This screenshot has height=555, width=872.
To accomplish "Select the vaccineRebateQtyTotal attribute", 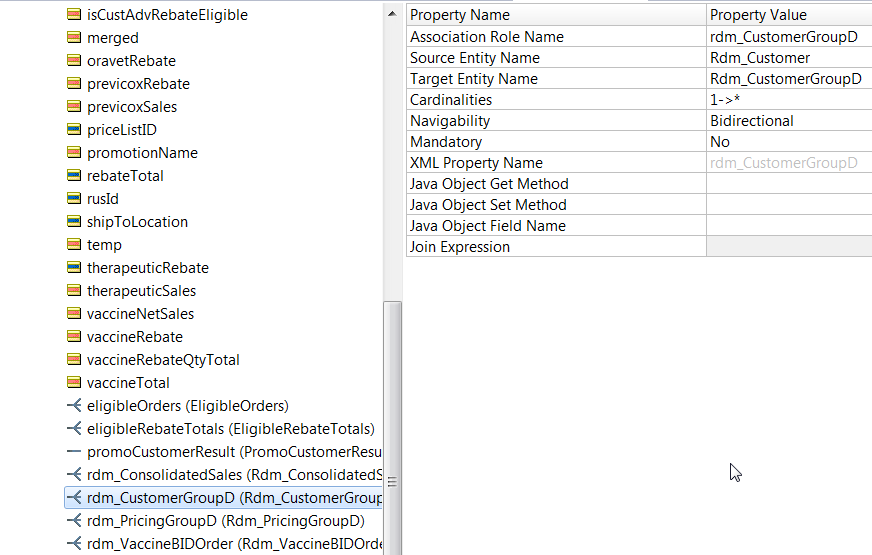I will [x=163, y=359].
